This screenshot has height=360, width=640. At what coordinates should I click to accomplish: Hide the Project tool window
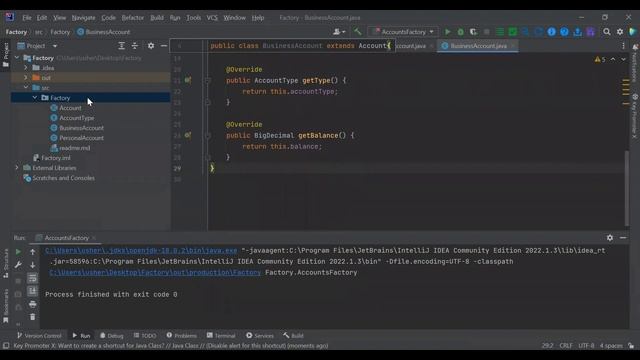coord(164,46)
